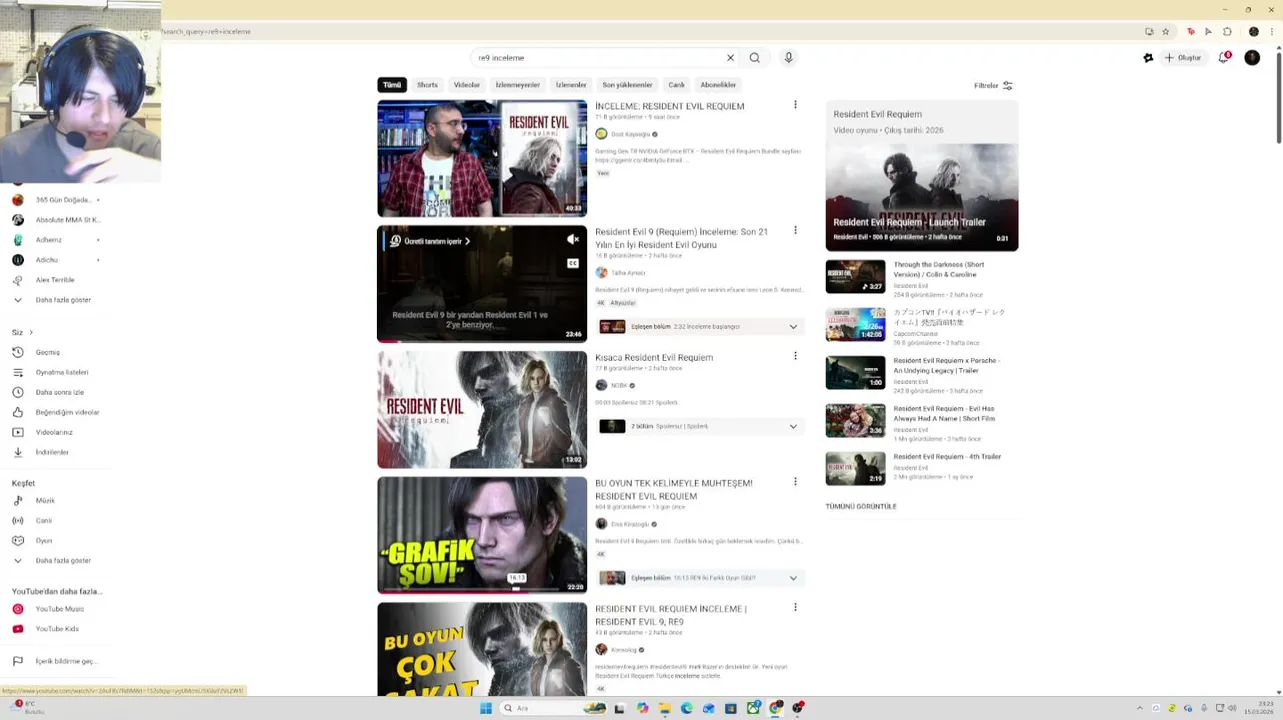
Task: Clear the search box with the X
Action: click(730, 58)
